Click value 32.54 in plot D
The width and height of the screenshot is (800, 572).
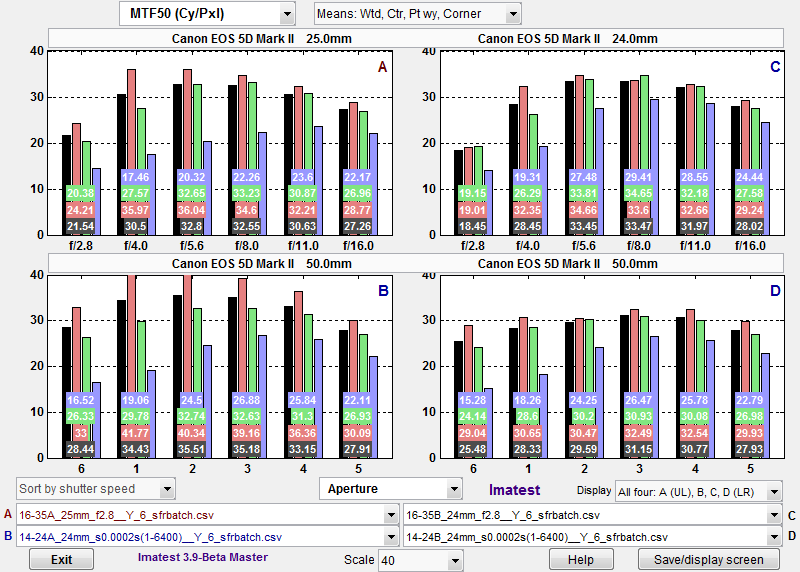(694, 433)
